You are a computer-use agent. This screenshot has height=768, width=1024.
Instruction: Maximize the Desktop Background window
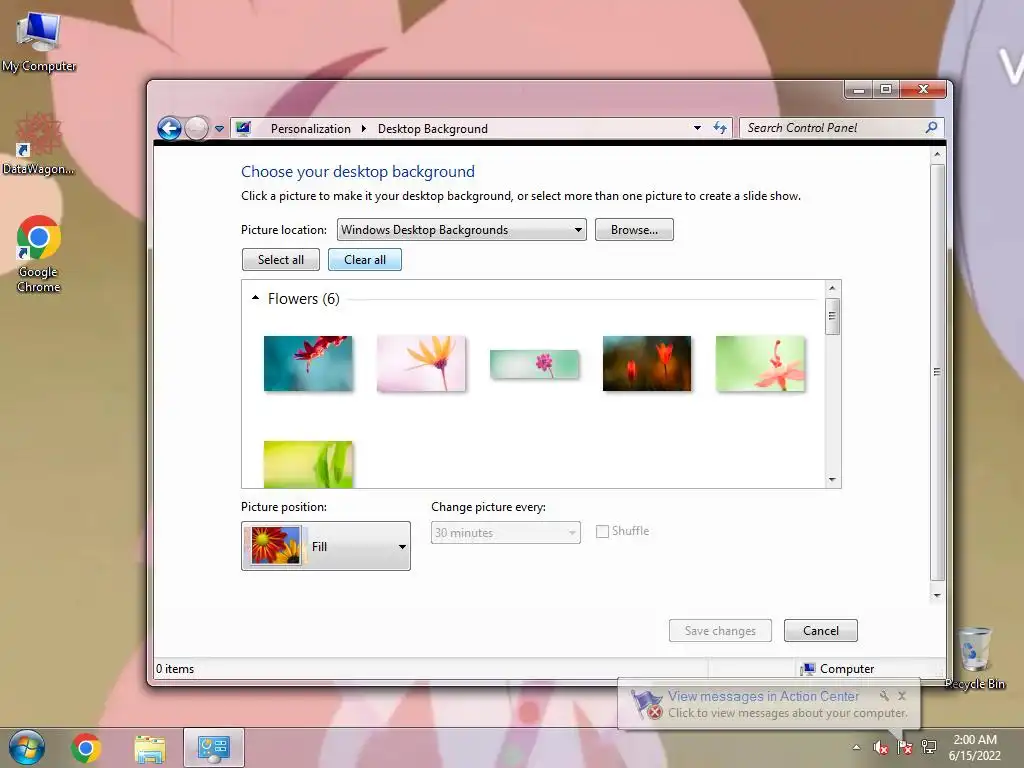tap(886, 89)
